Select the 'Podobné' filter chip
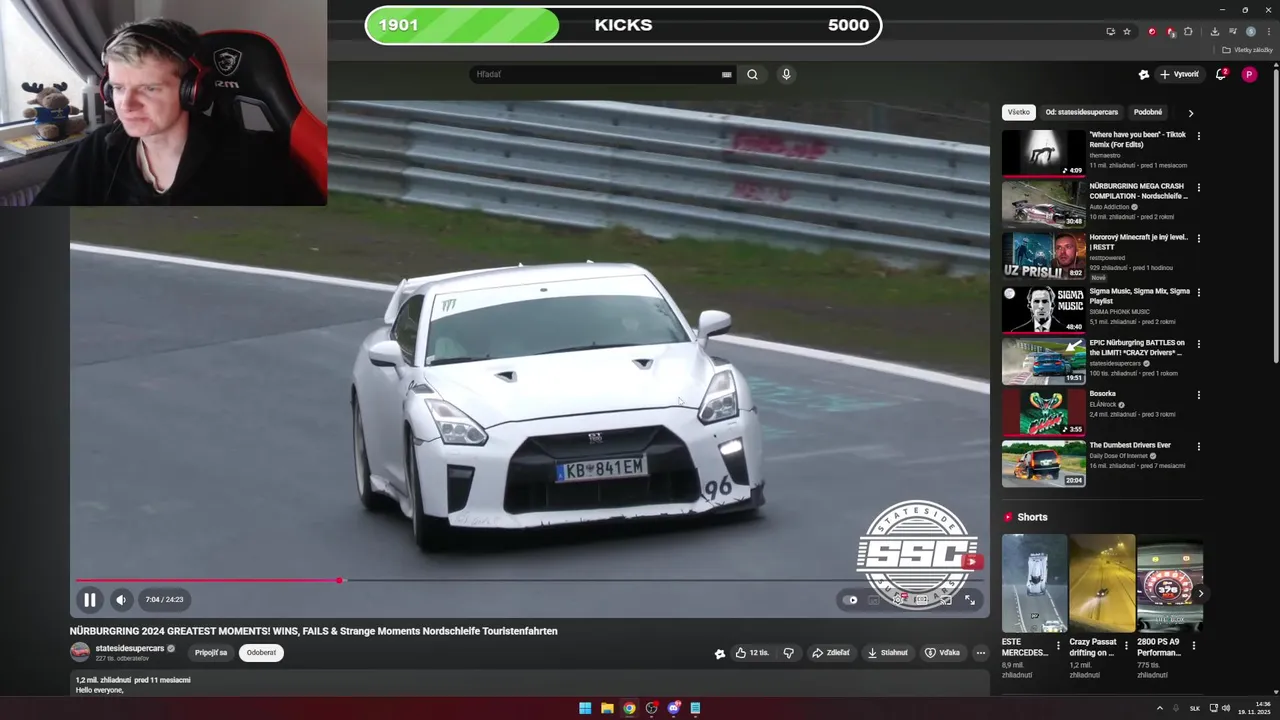Viewport: 1280px width, 720px height. (x=1148, y=112)
